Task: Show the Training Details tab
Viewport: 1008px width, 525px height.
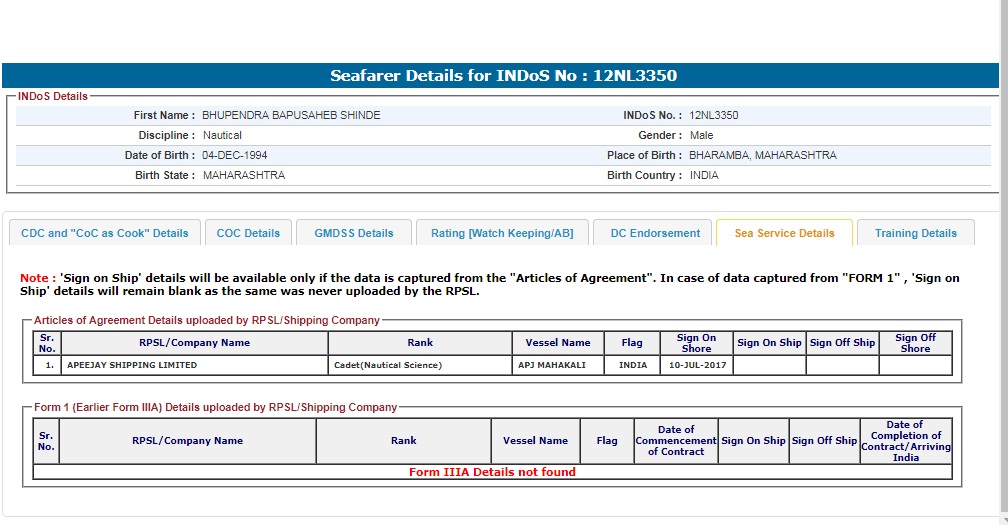Action: [x=915, y=233]
